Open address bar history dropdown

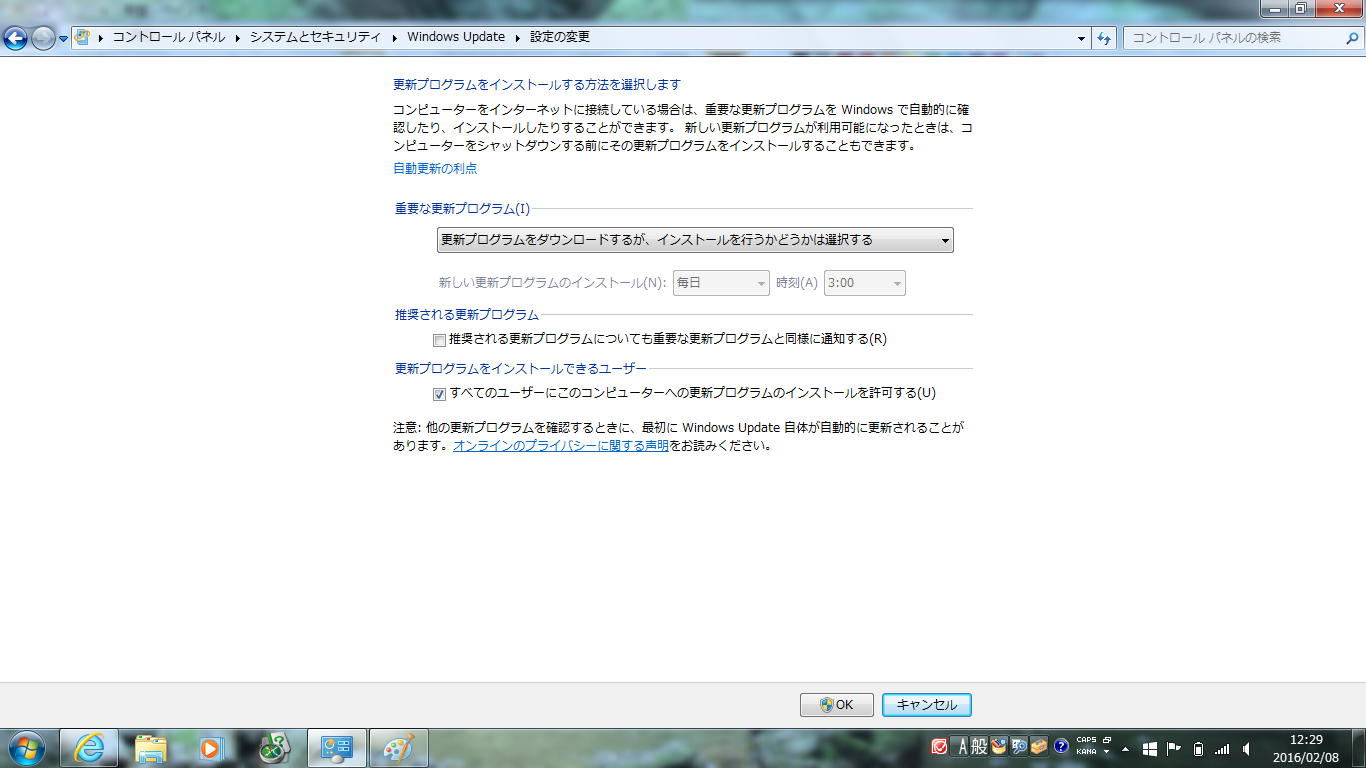pos(1082,38)
